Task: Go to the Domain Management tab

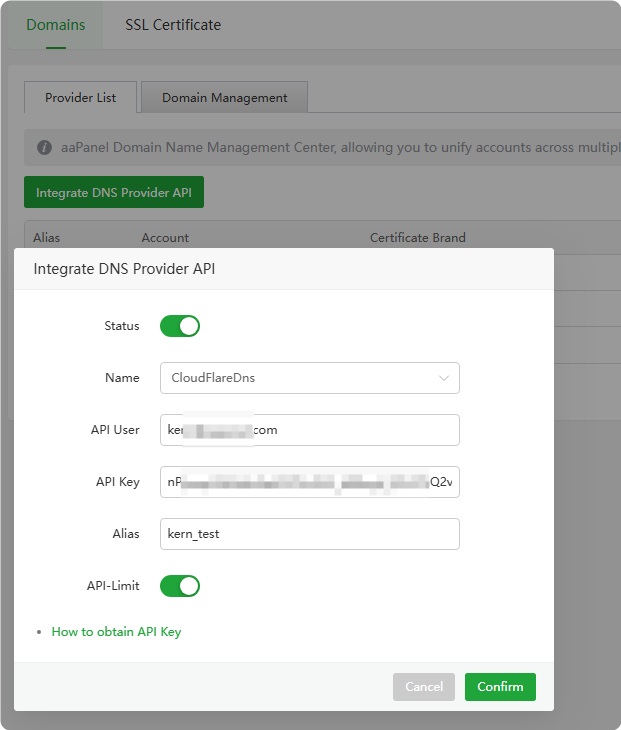Action: pyautogui.click(x=224, y=98)
